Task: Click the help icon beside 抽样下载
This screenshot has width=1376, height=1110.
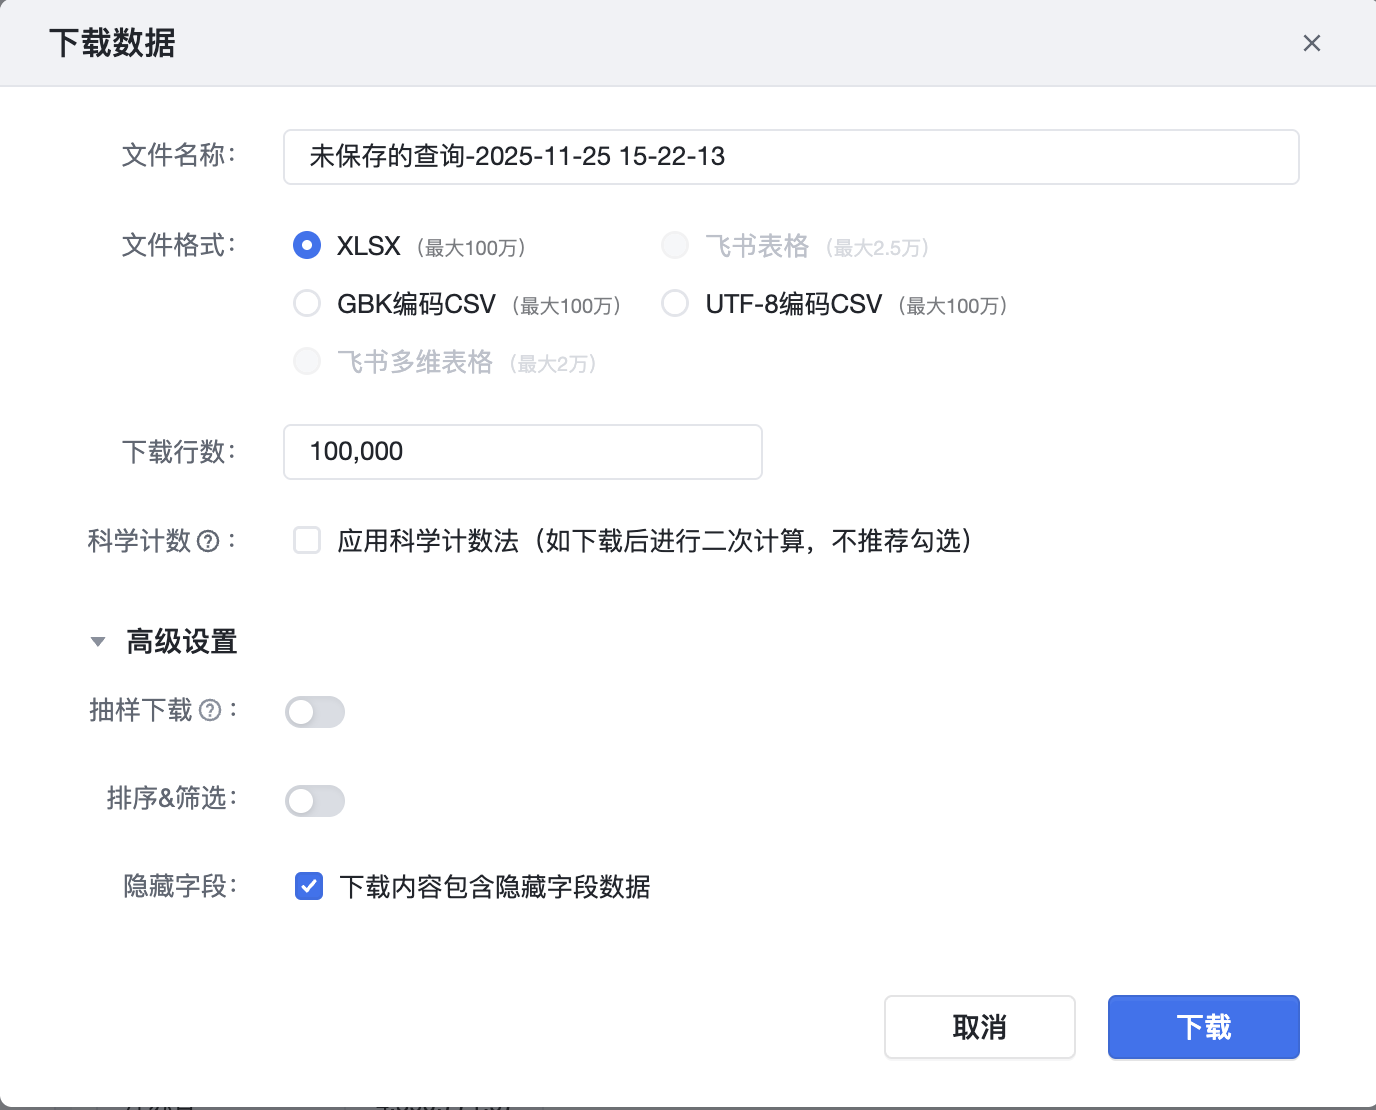Action: (210, 710)
